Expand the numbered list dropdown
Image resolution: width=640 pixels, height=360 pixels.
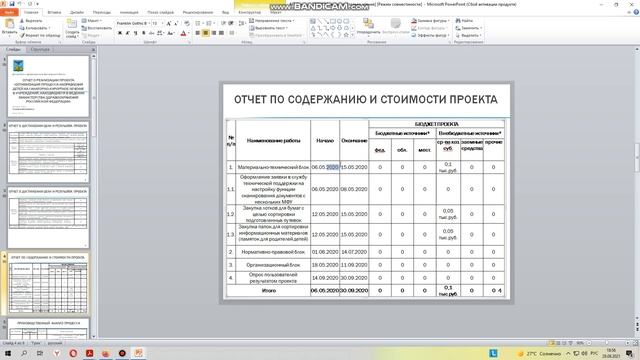tap(214, 23)
